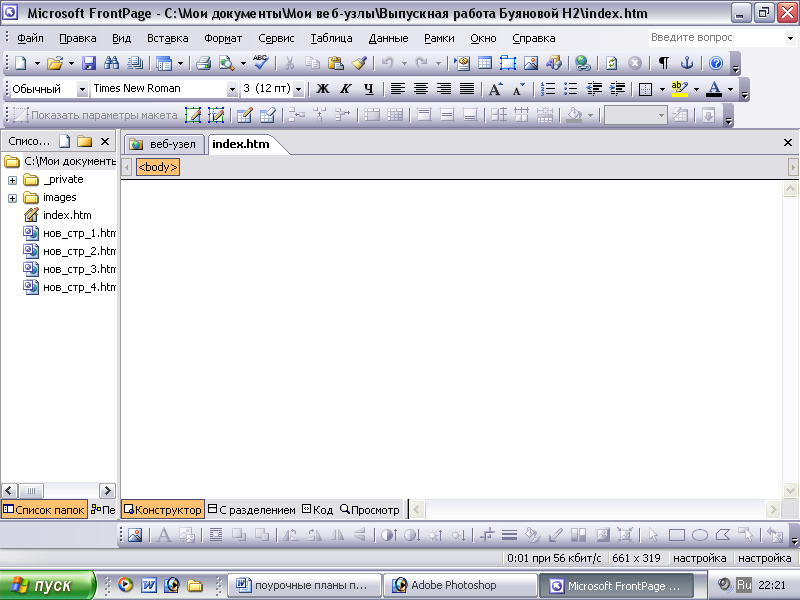
Task: Click the anchor bookmark icon
Action: [x=687, y=63]
